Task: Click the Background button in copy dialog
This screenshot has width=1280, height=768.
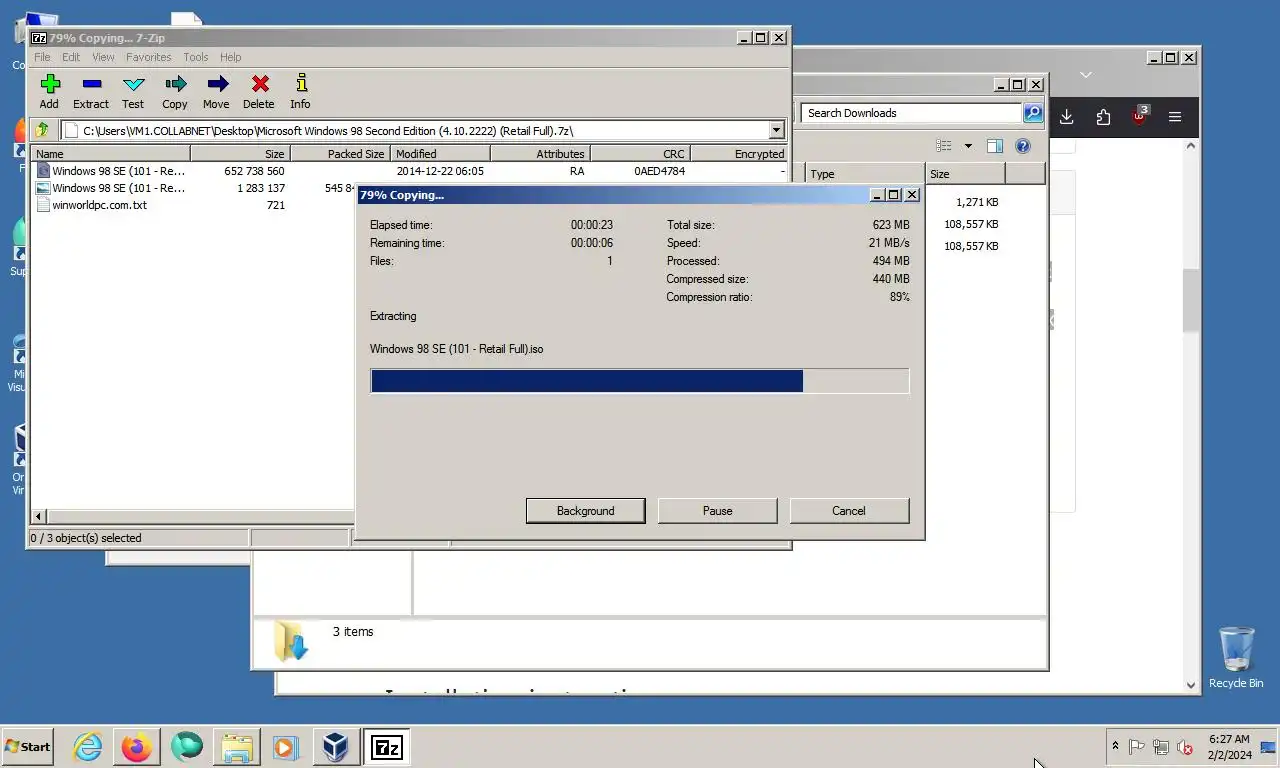Action: coord(585,511)
